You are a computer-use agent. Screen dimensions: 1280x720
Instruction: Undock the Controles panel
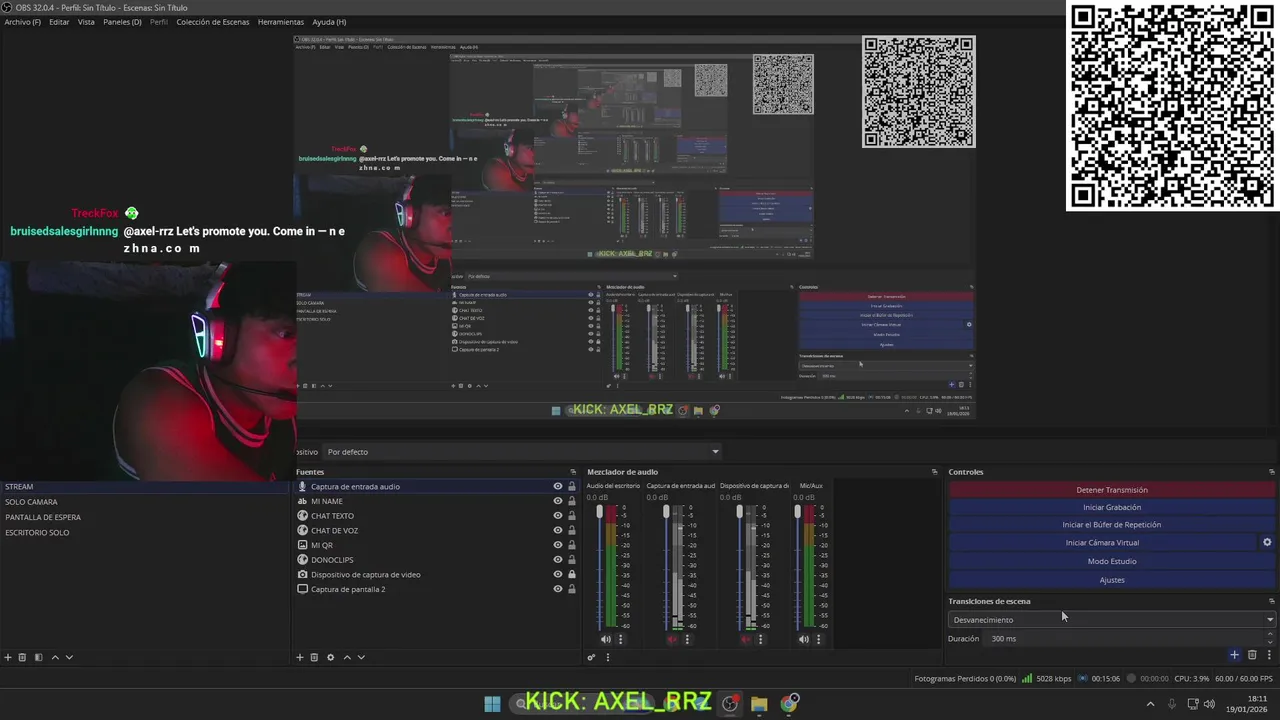[x=1271, y=472]
